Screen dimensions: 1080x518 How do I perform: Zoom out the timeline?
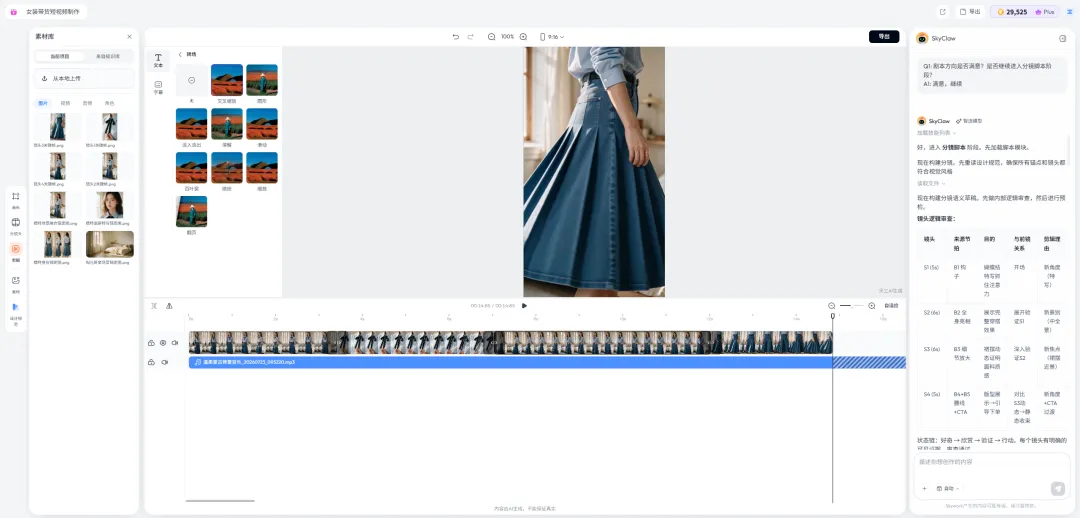831,305
